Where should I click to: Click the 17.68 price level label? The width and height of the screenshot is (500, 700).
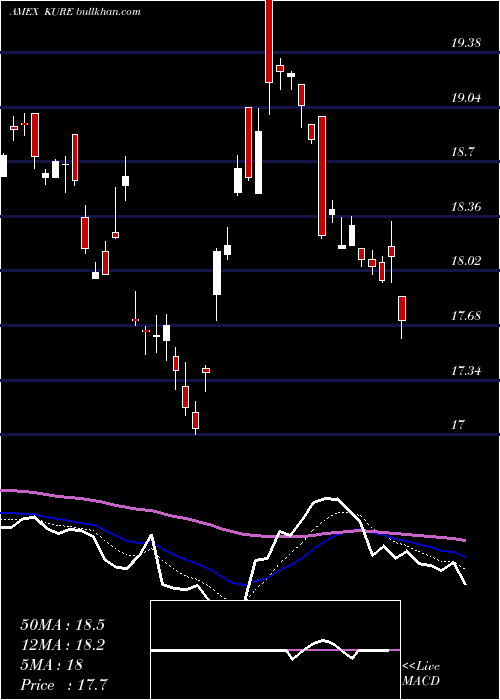pos(466,316)
